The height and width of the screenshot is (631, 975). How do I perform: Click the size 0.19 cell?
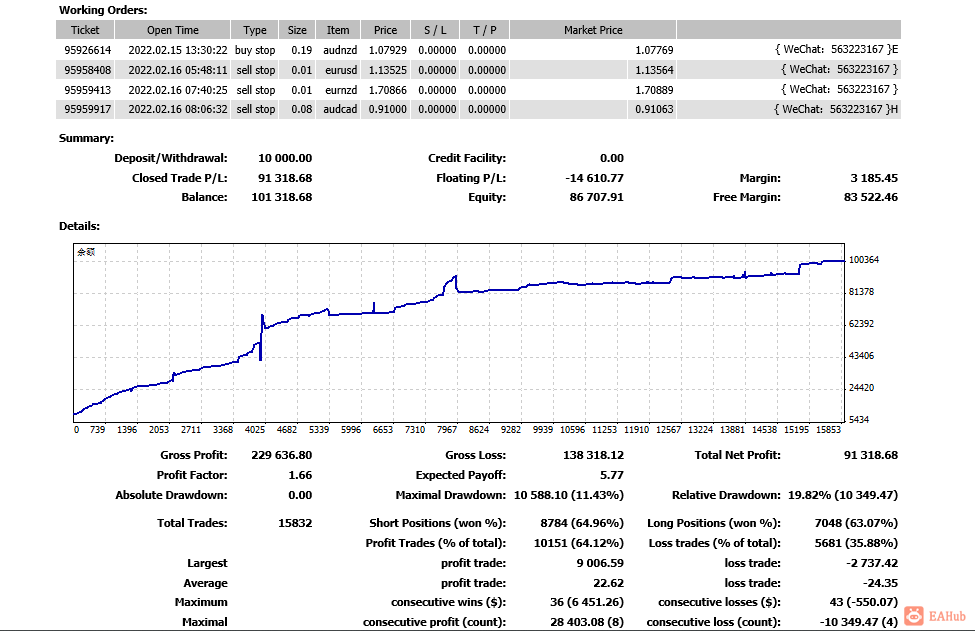point(302,50)
